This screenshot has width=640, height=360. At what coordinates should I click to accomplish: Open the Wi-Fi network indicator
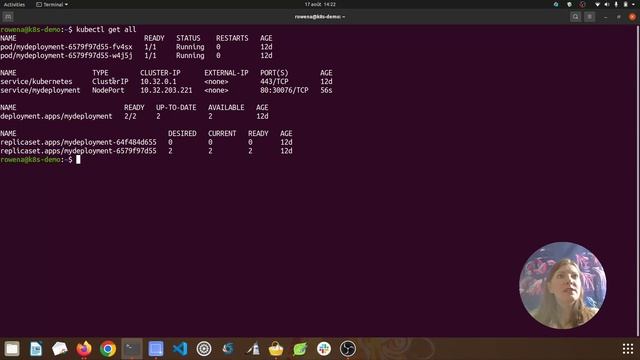598,4
